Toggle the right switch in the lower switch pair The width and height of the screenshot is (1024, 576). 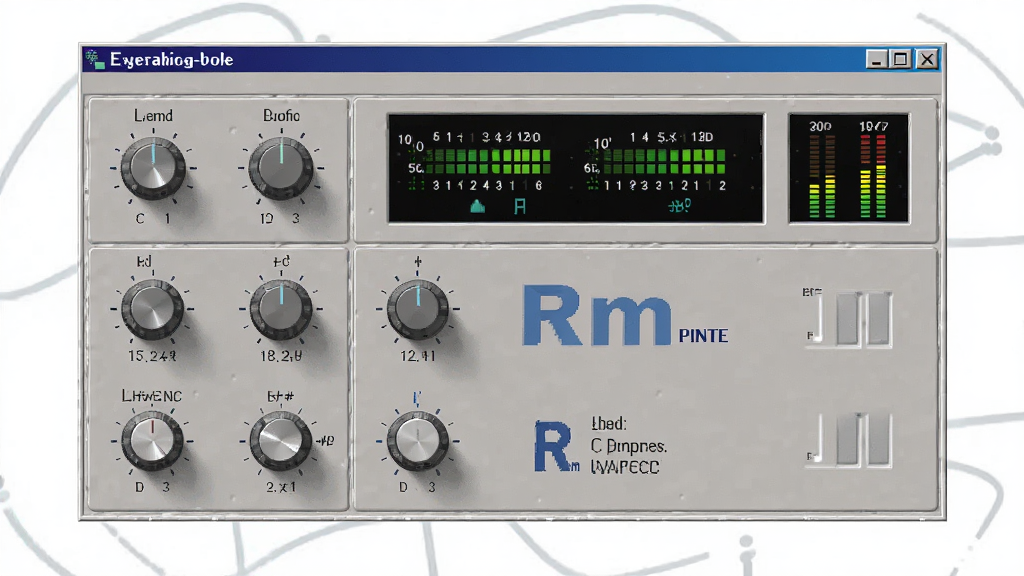pyautogui.click(x=879, y=439)
